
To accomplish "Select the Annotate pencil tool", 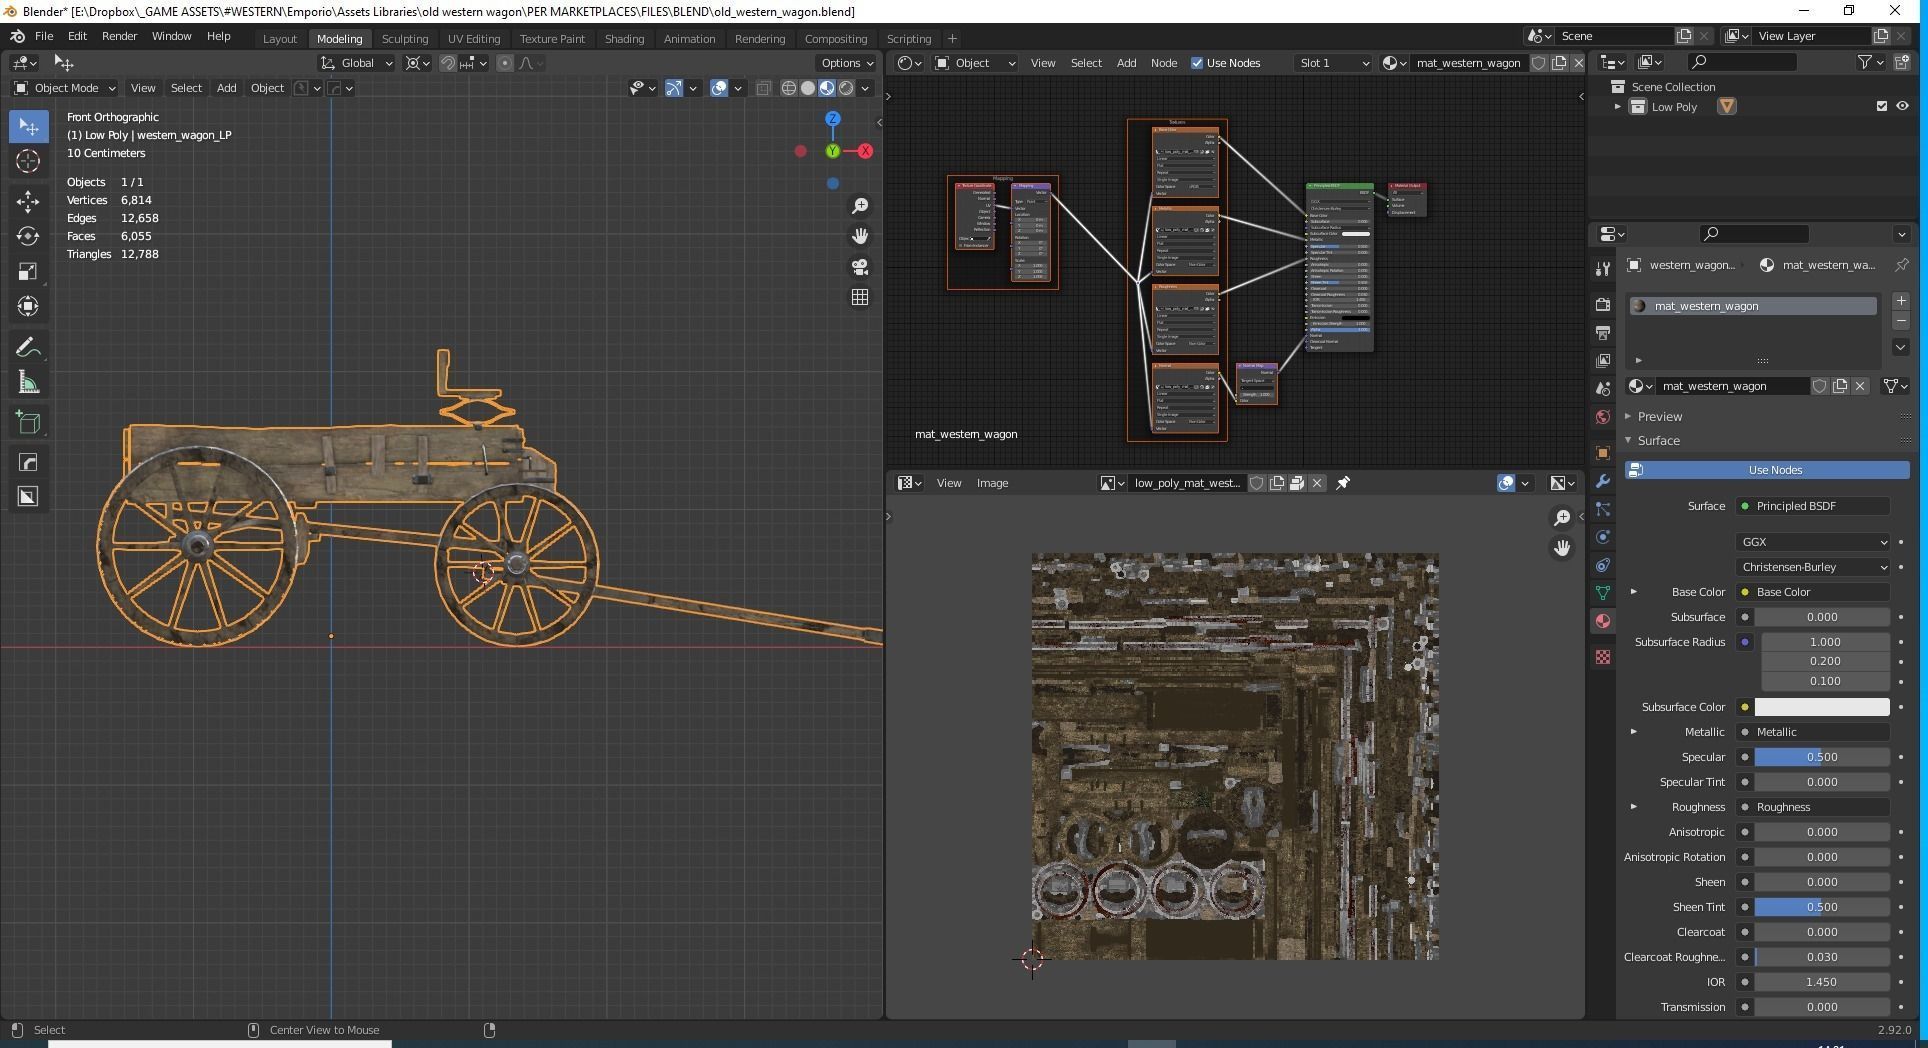I will click(x=28, y=348).
